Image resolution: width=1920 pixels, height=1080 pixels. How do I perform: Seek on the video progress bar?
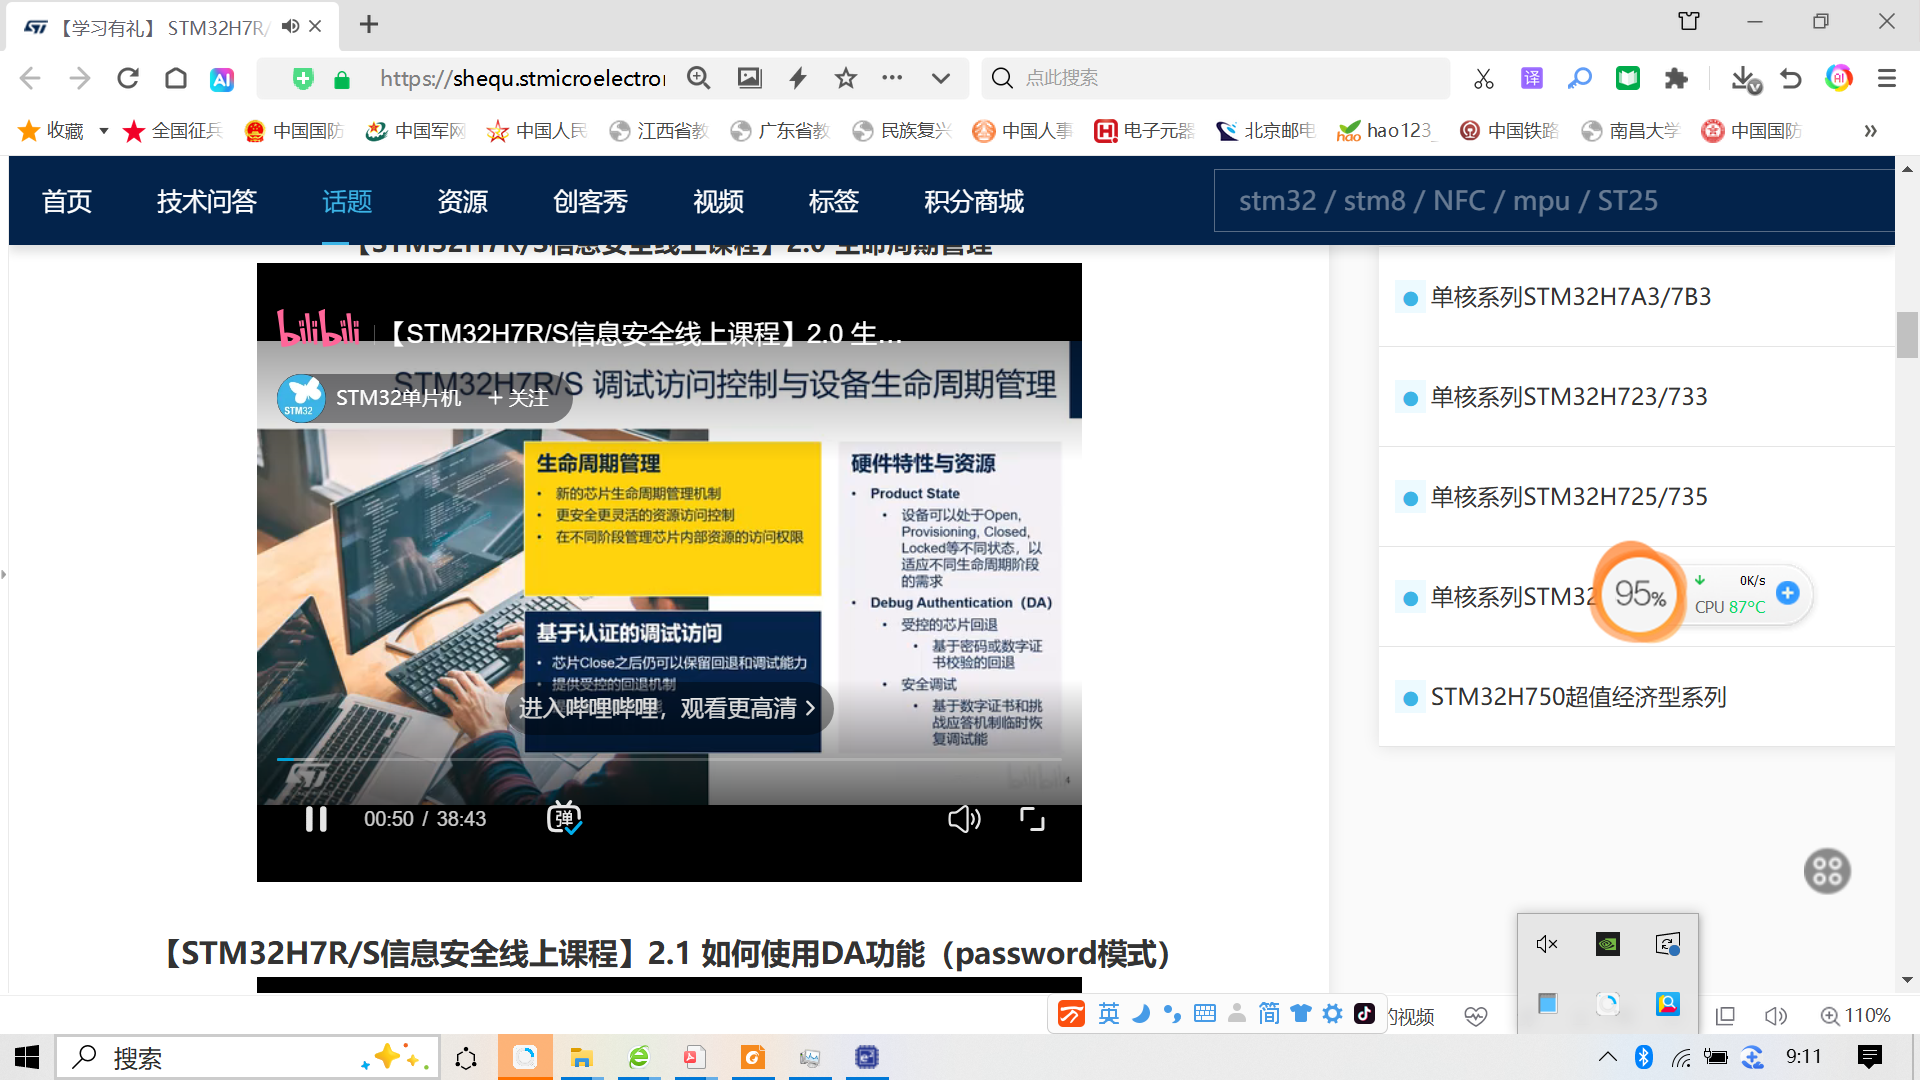click(x=669, y=760)
